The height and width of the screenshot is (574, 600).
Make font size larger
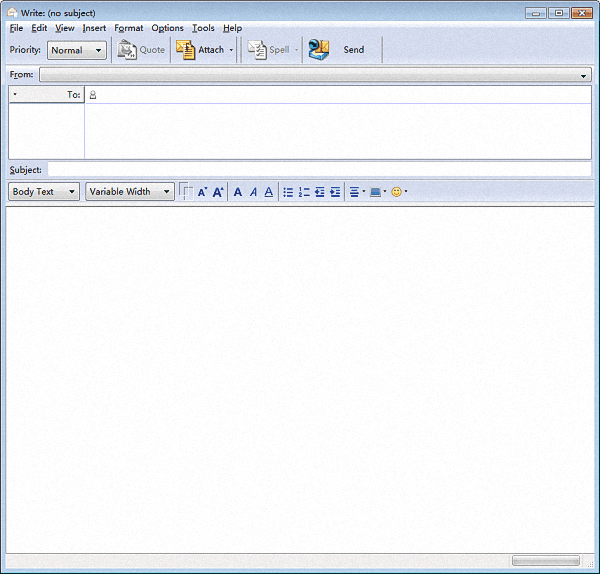click(x=217, y=192)
